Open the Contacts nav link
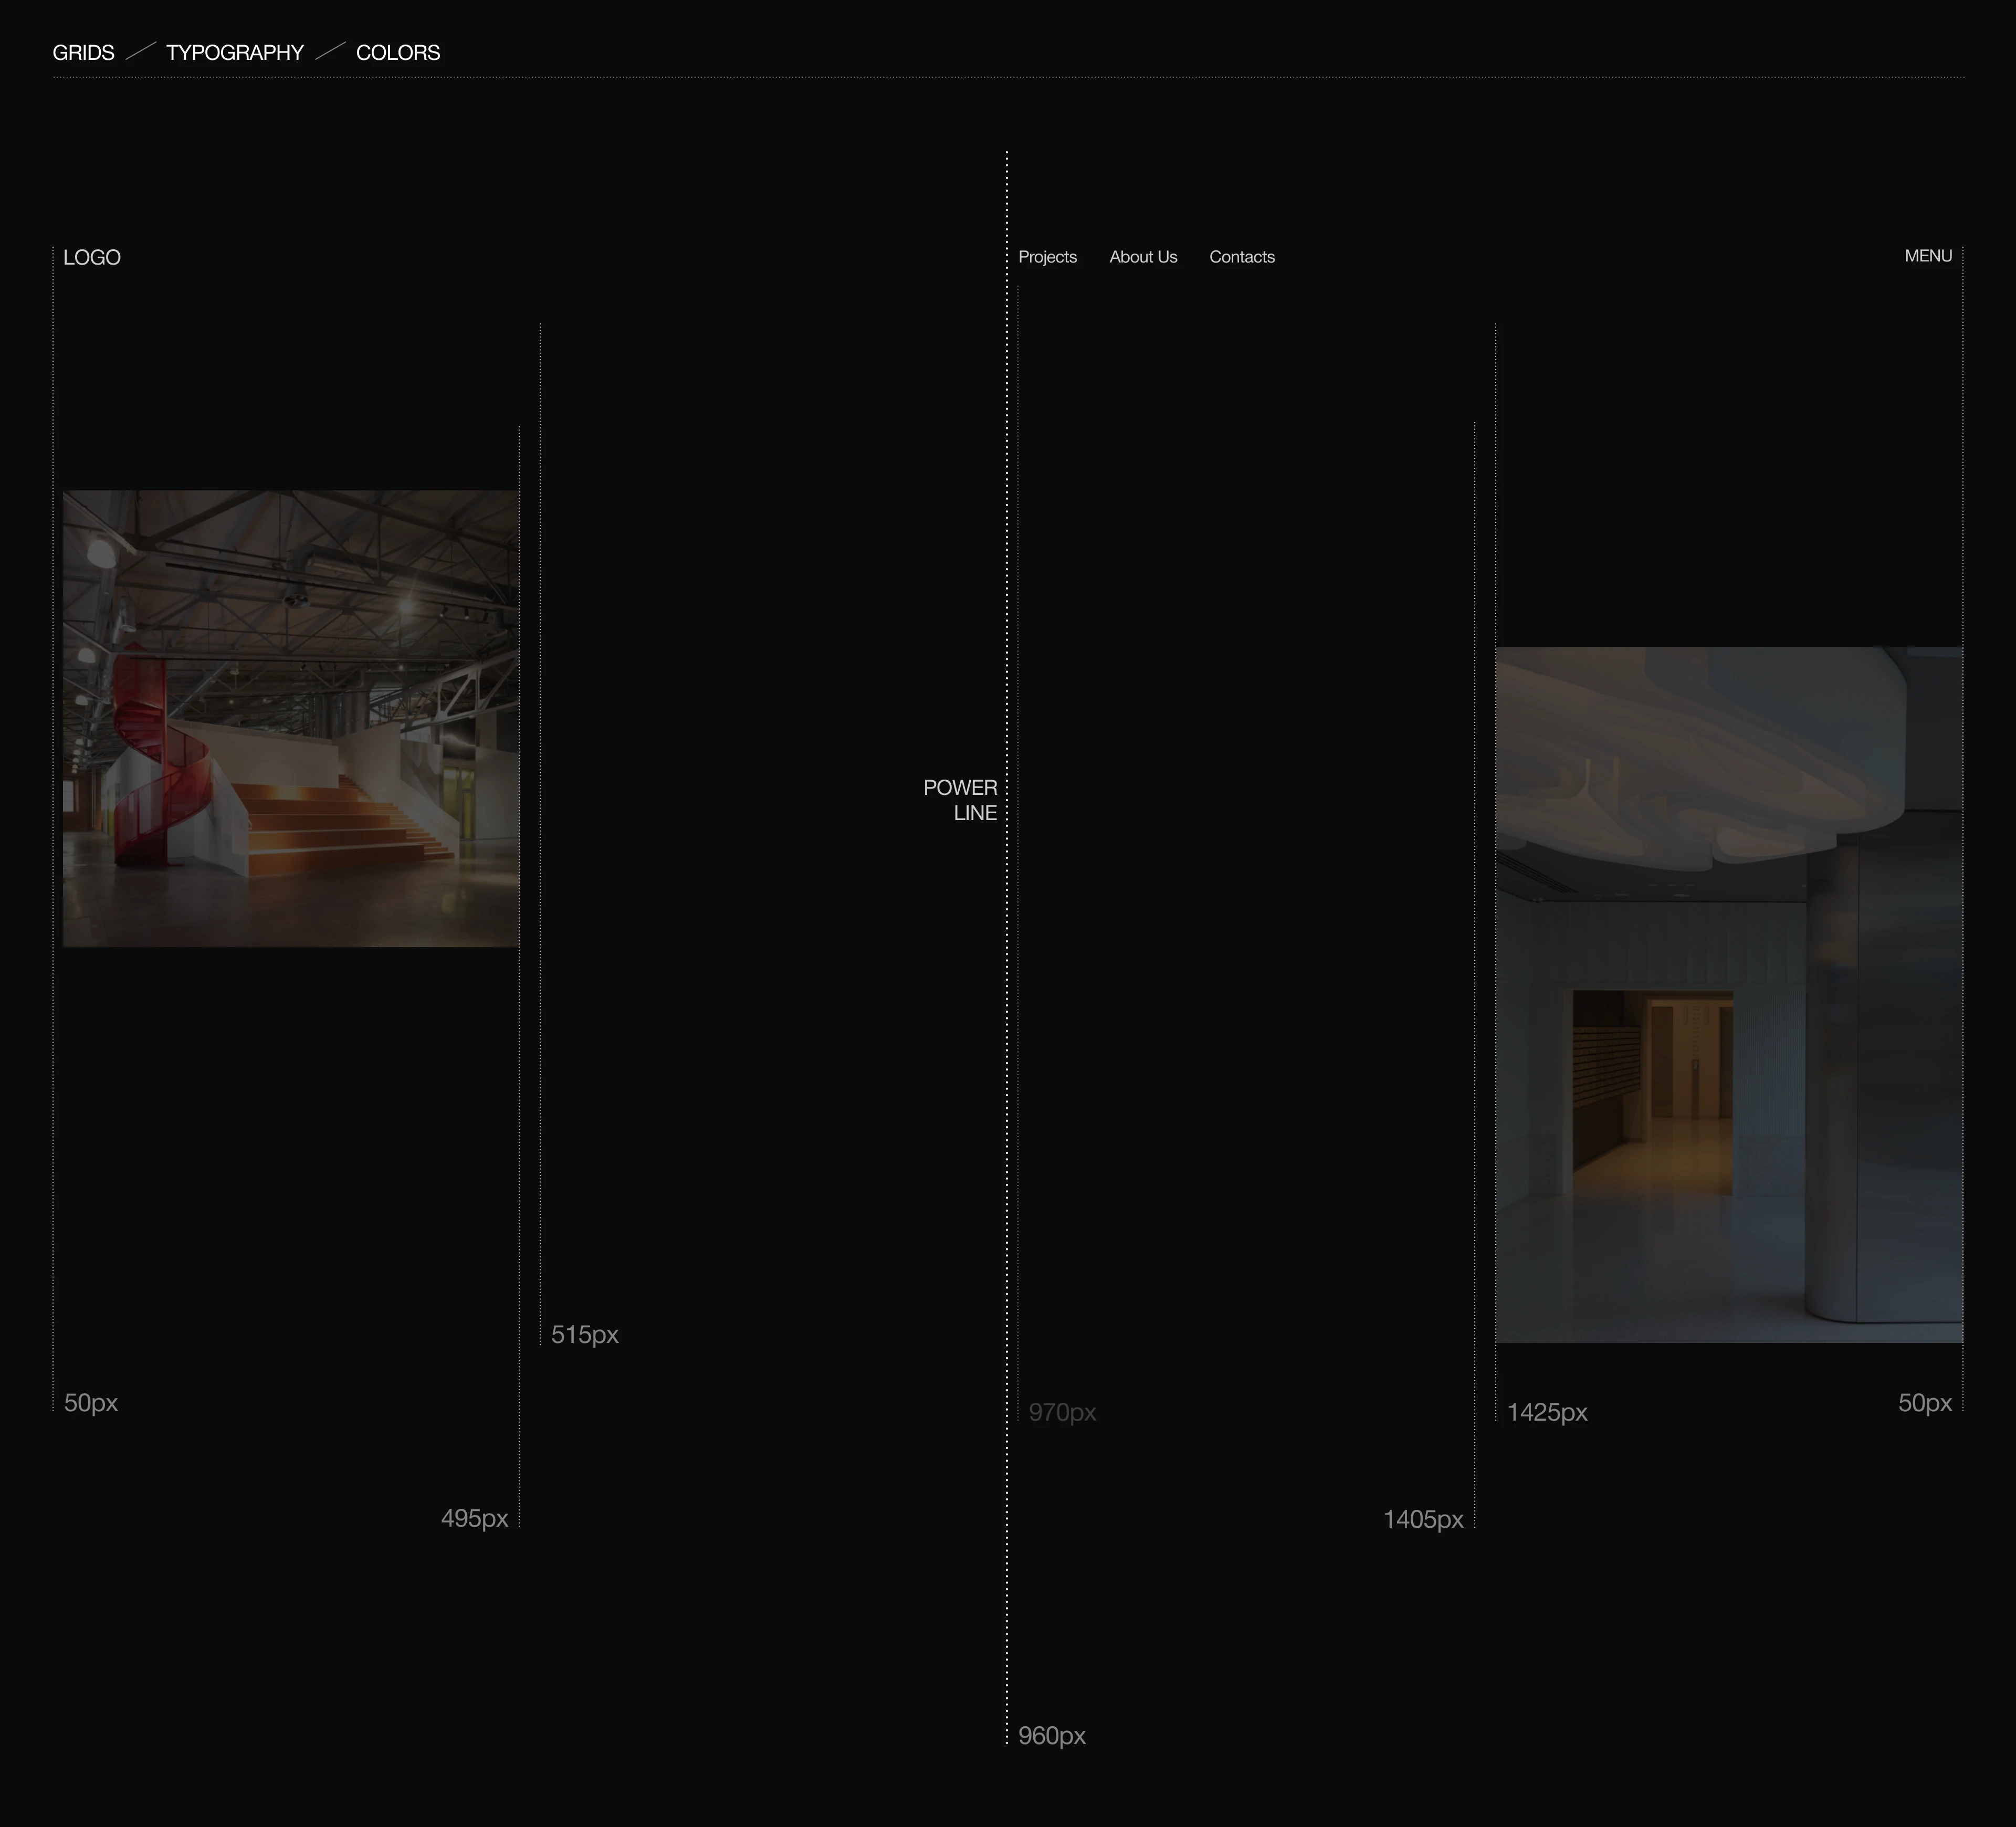 1242,257
